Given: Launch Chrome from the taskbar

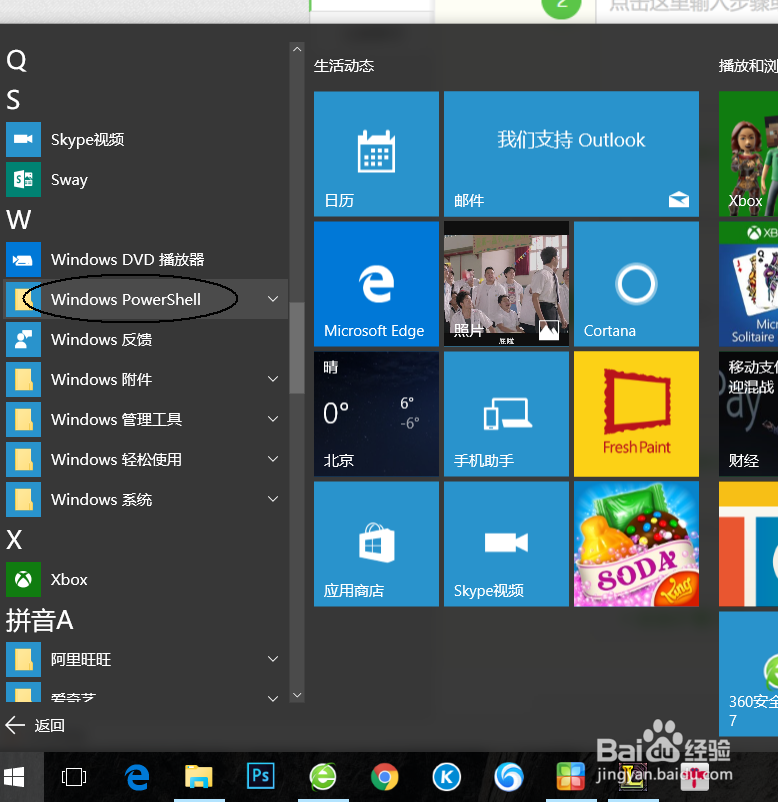Looking at the screenshot, I should pyautogui.click(x=385, y=777).
